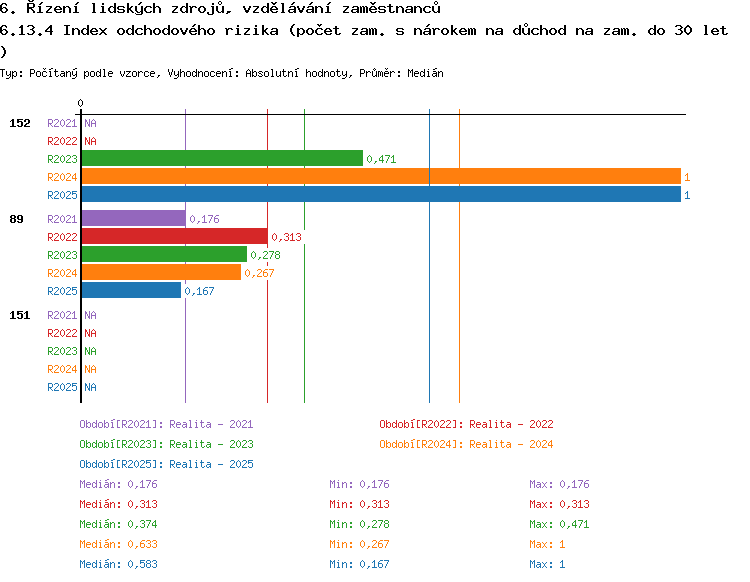Click legend entry Období[R2021]: Realita – 2021
The height and width of the screenshot is (582, 750).
tap(166, 424)
